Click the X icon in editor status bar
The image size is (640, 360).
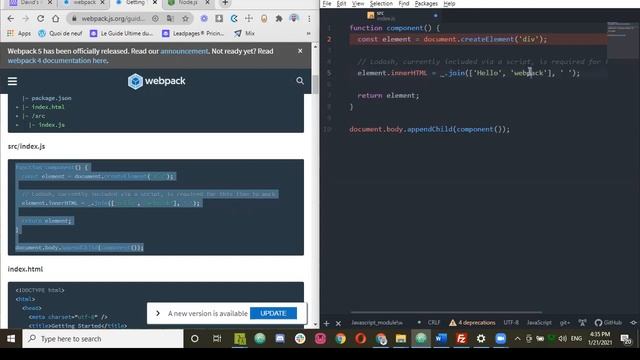(338, 323)
